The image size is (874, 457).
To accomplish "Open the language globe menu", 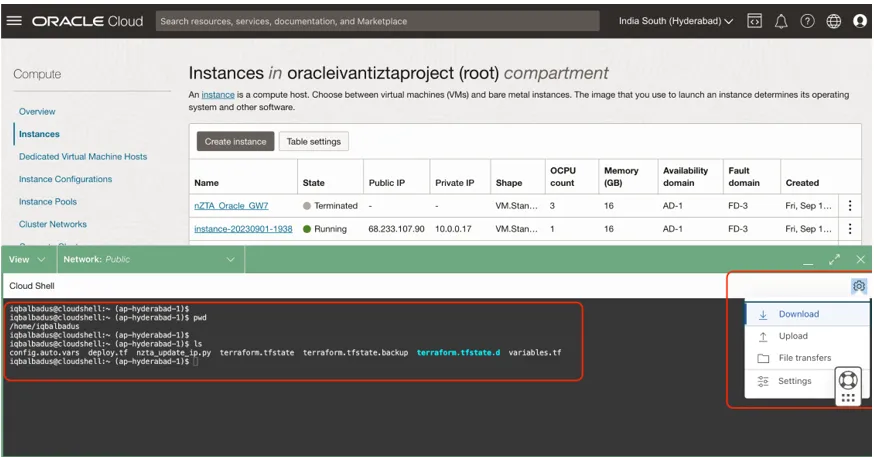I will [833, 21].
